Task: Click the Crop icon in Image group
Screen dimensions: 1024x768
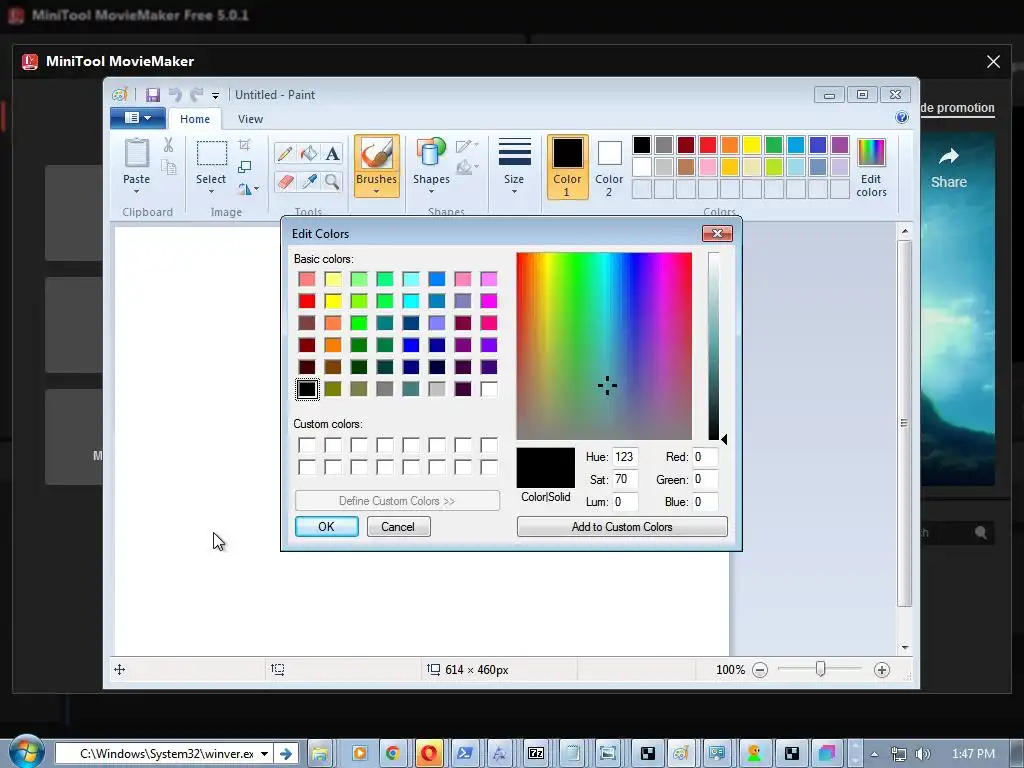Action: [x=244, y=145]
